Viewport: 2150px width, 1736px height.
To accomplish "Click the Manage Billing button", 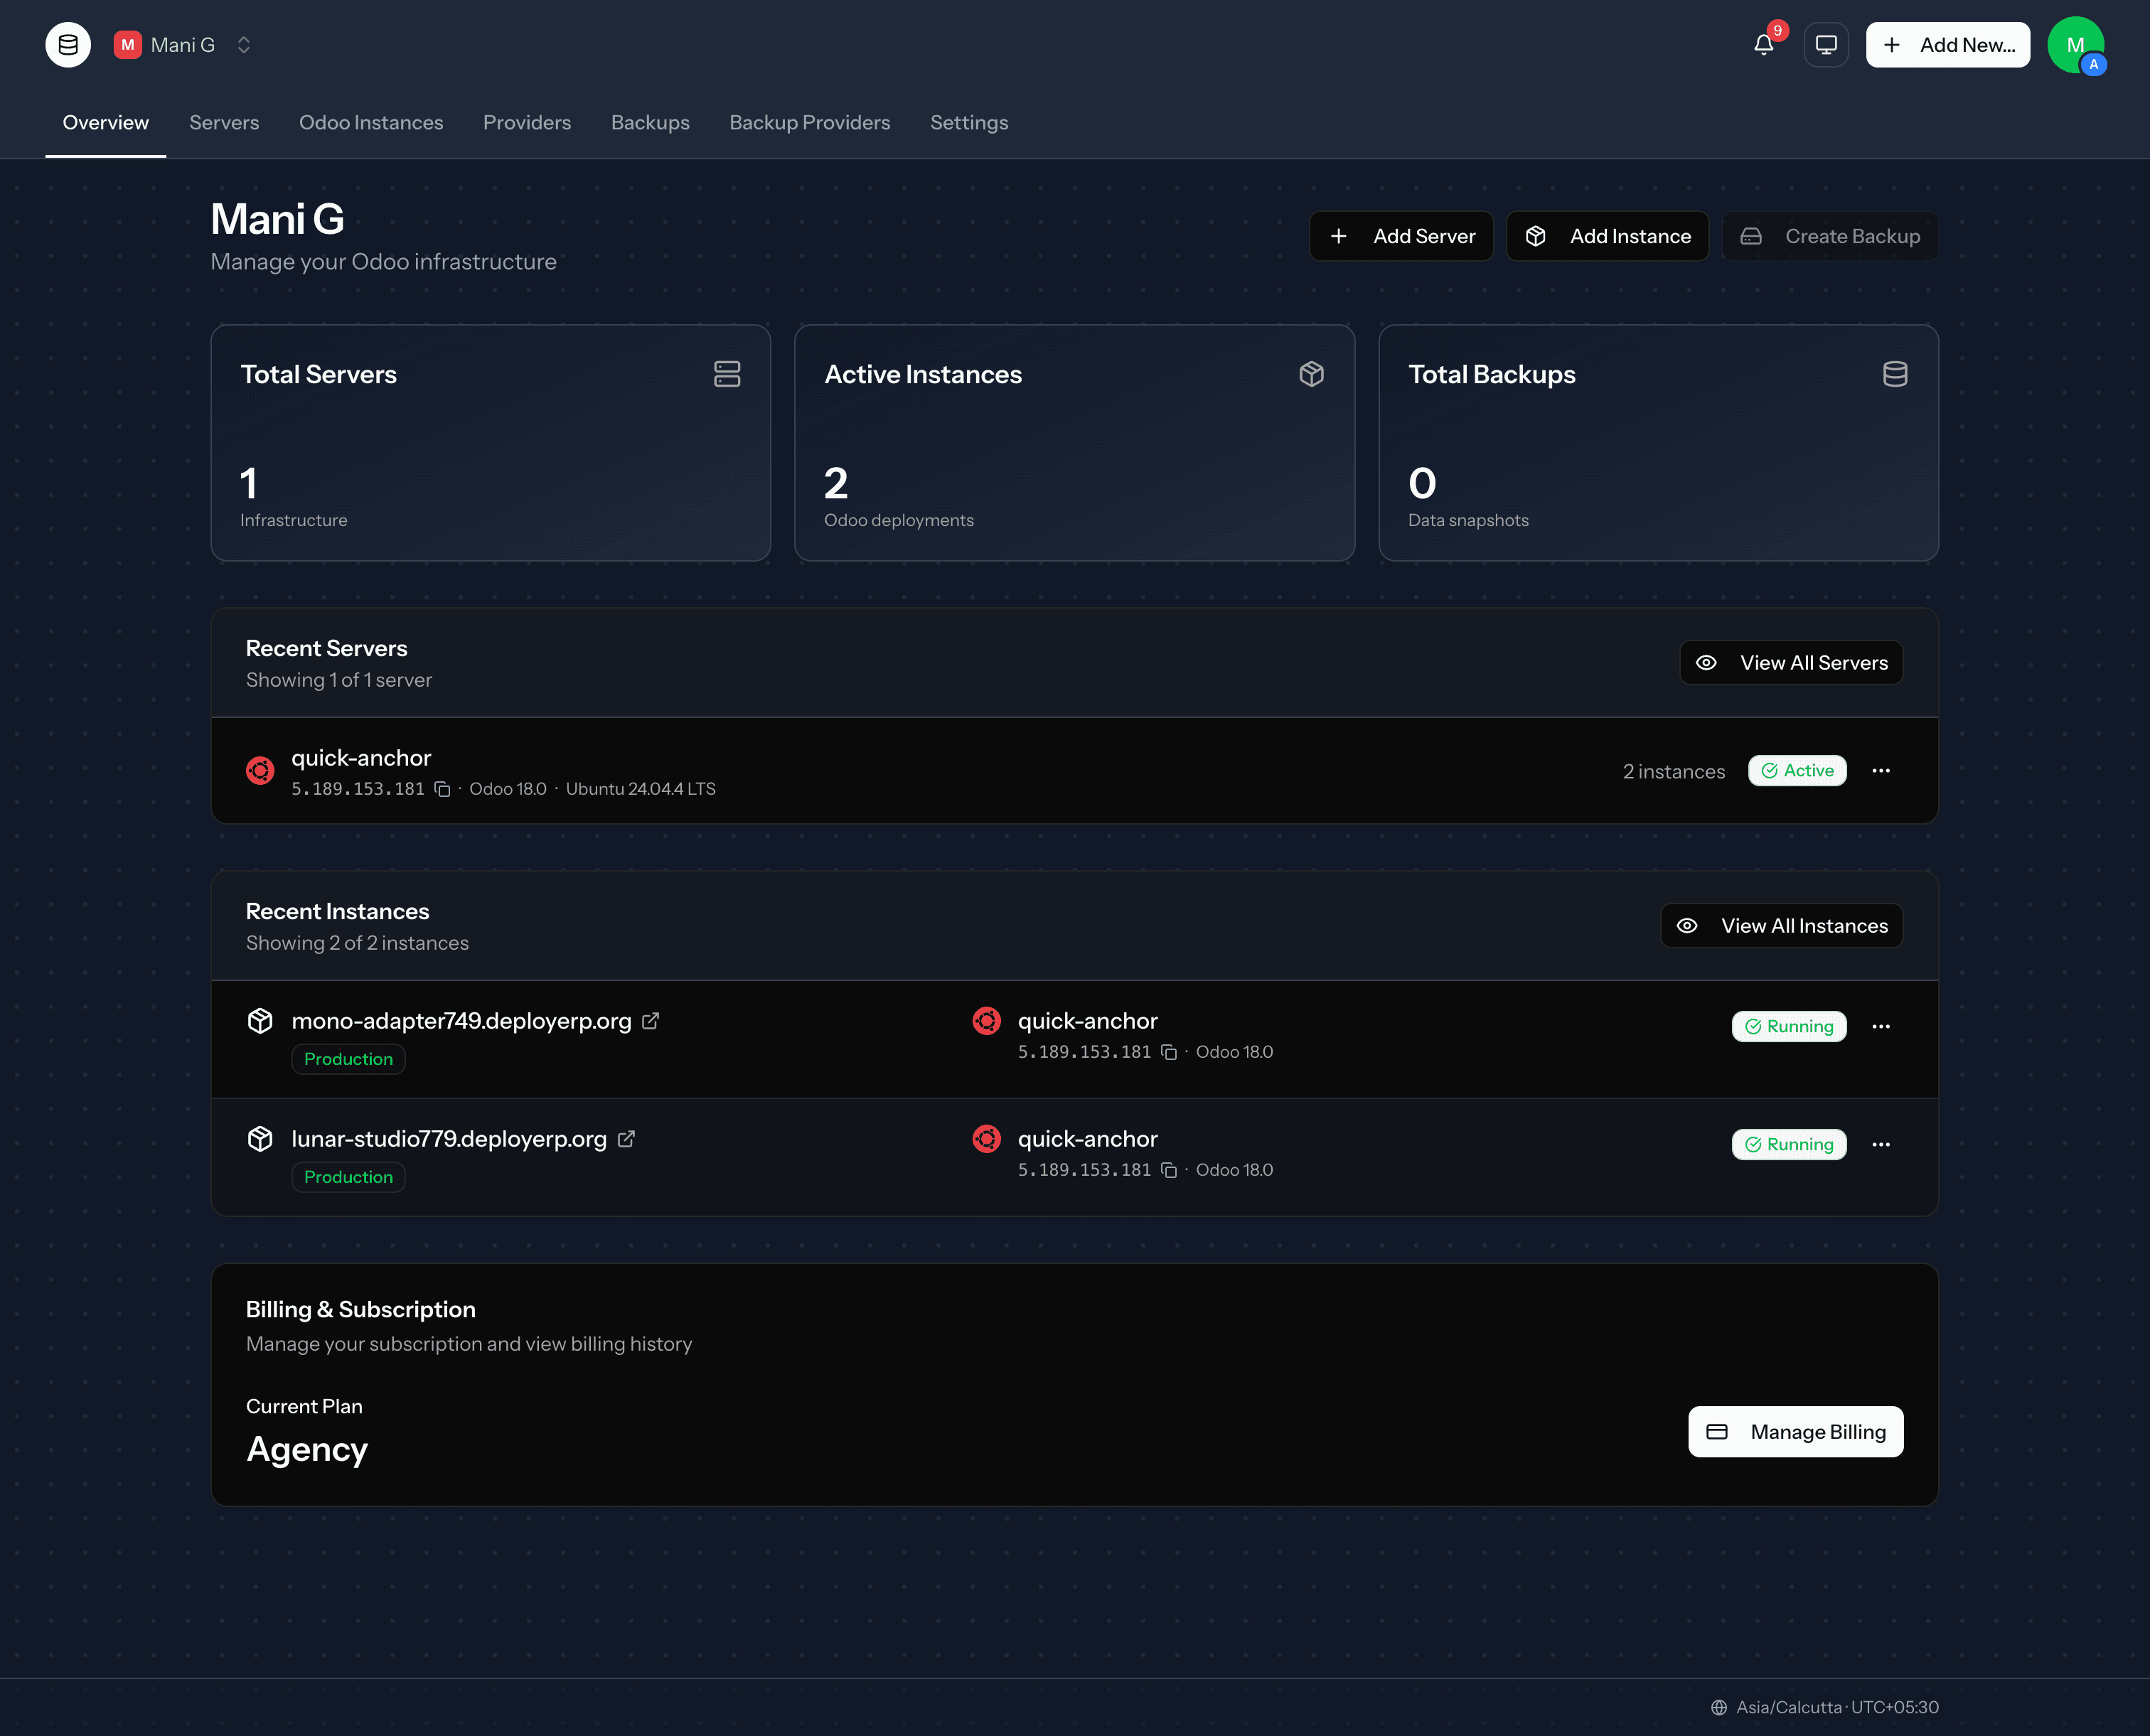I will tap(1796, 1432).
